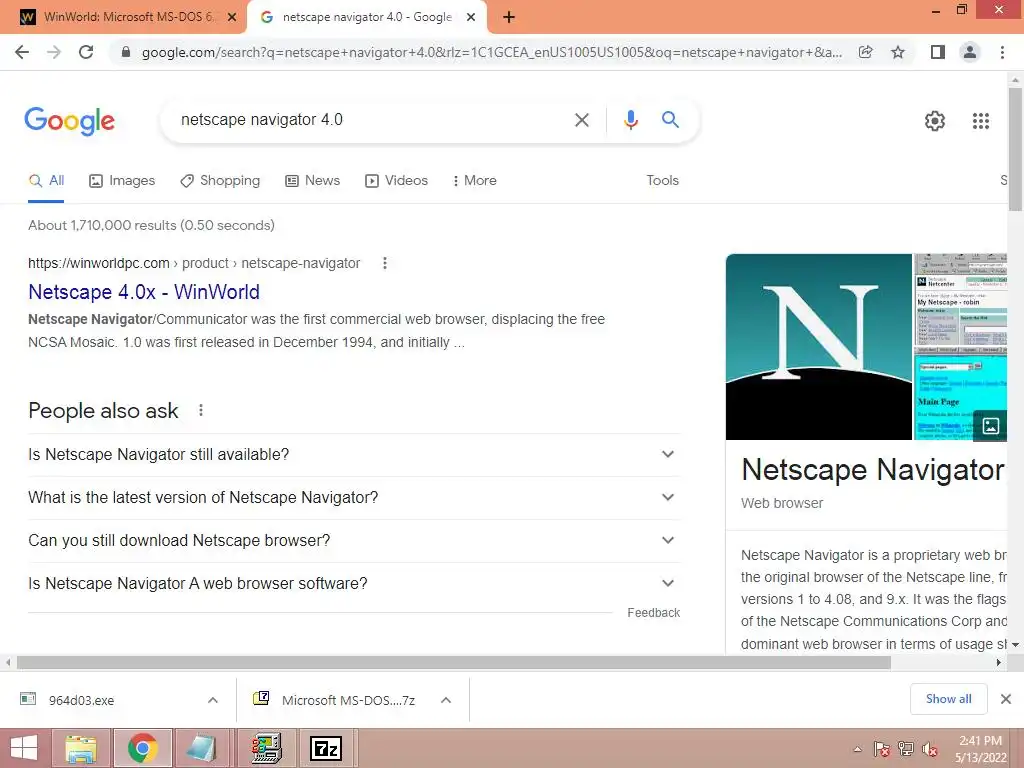Go back with the browser back arrow

coord(22,52)
